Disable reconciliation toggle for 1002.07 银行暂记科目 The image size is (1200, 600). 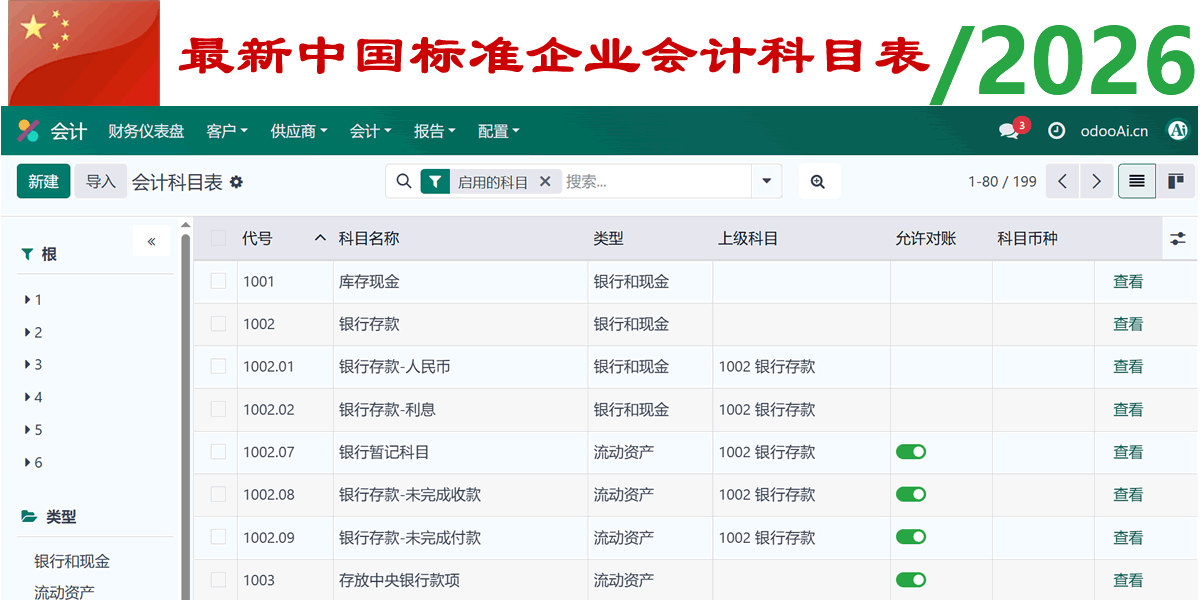(x=911, y=452)
